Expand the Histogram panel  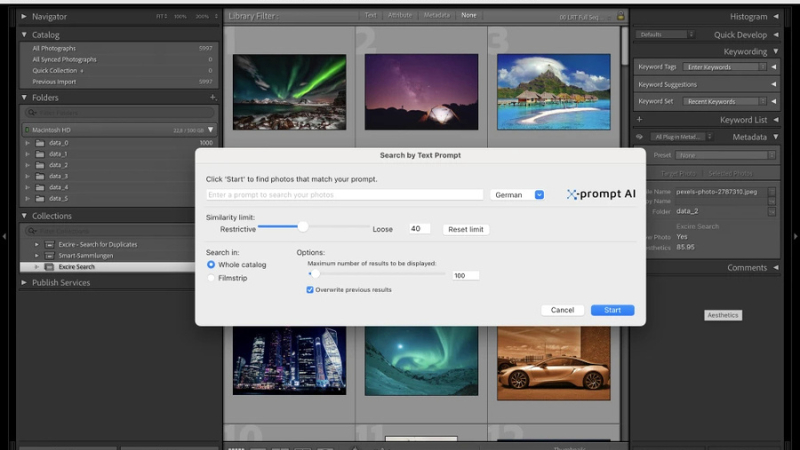(776, 16)
